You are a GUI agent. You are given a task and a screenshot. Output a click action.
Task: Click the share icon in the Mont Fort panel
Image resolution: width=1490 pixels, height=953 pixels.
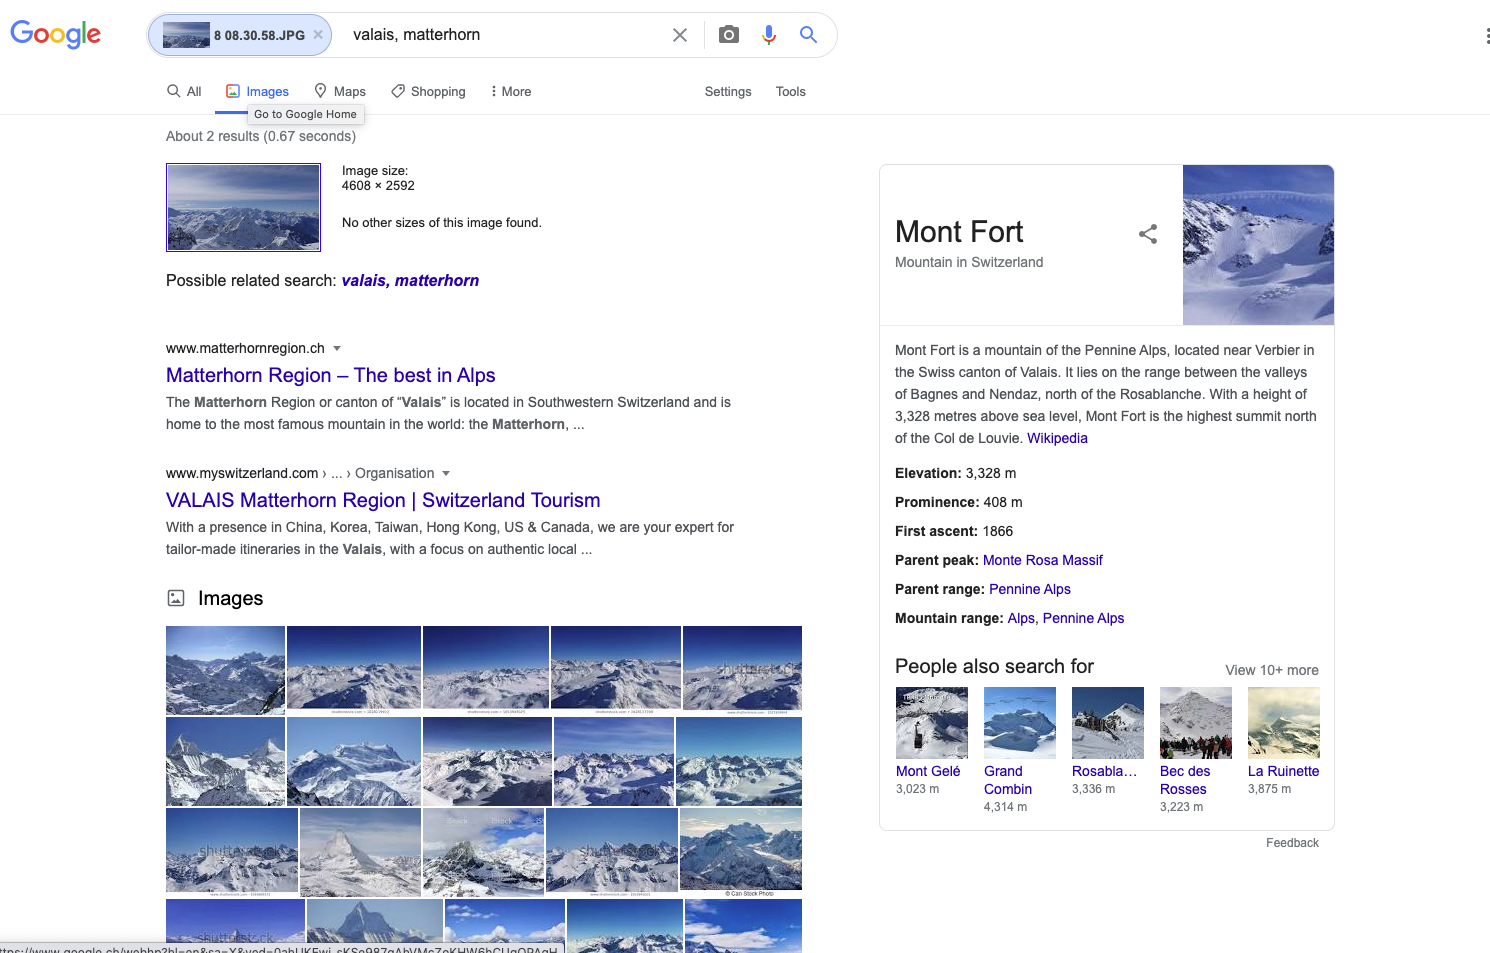point(1147,234)
